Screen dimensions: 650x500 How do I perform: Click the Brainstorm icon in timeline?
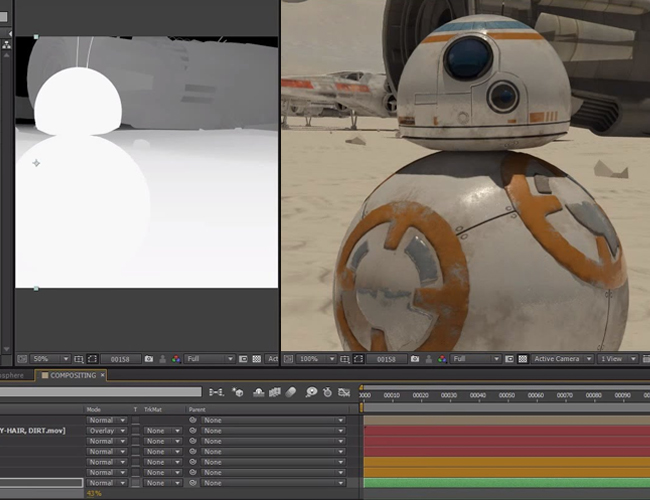click(x=311, y=392)
